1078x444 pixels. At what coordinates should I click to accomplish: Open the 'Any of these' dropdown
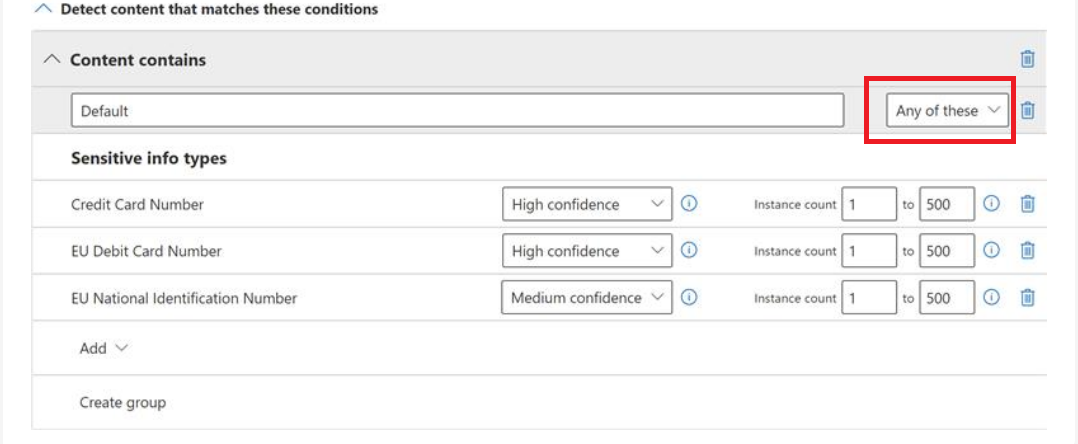pyautogui.click(x=948, y=111)
